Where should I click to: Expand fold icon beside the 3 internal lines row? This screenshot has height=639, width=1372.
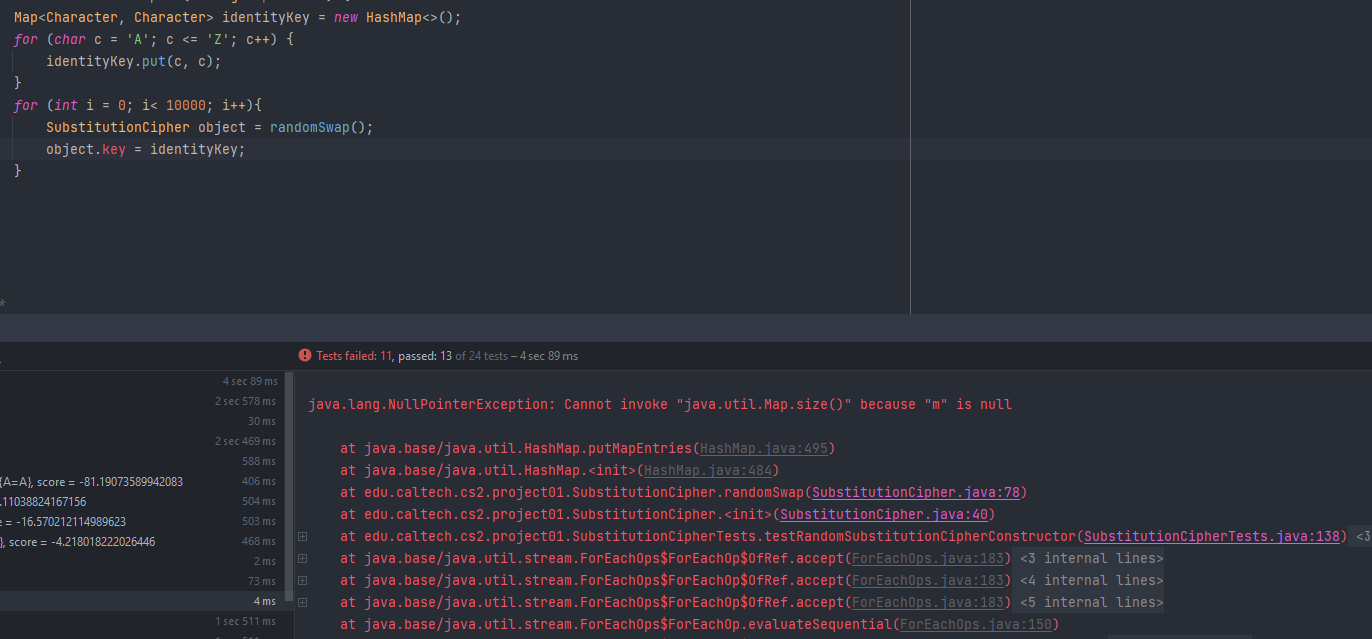(x=302, y=559)
